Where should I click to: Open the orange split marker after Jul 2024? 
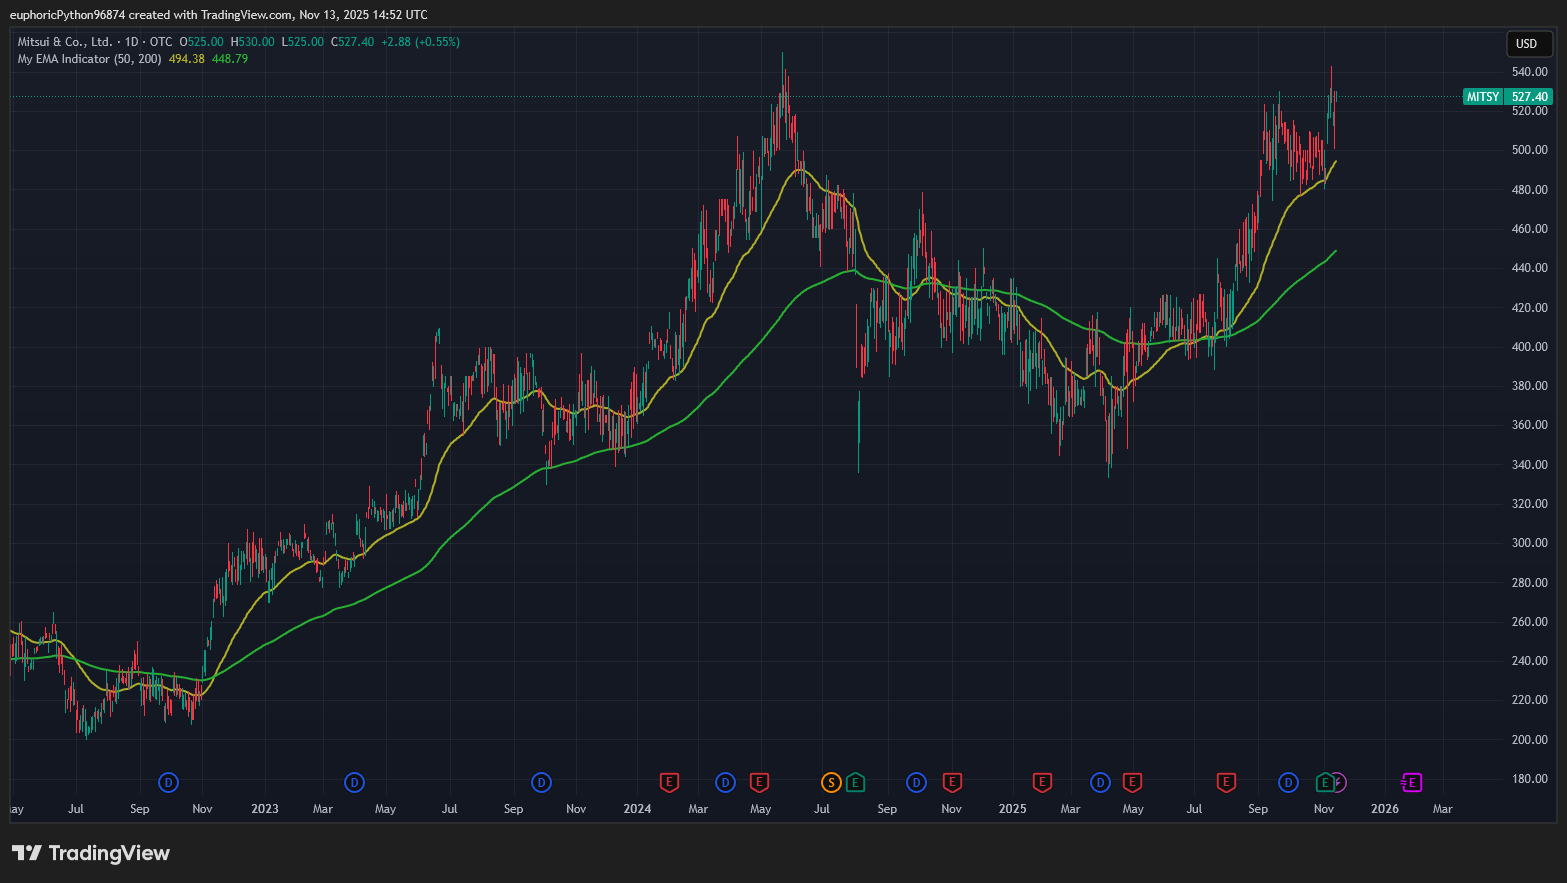pos(831,782)
